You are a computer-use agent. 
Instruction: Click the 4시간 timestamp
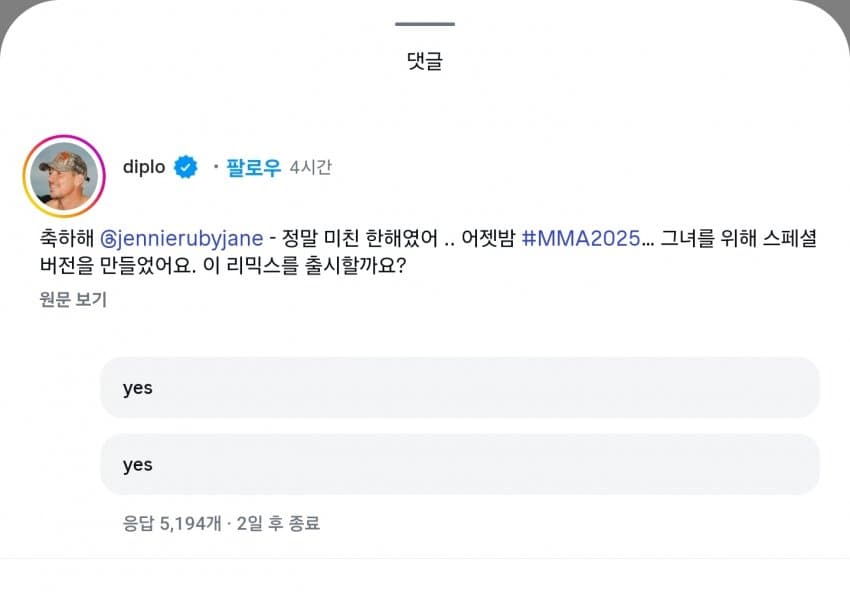tap(310, 168)
